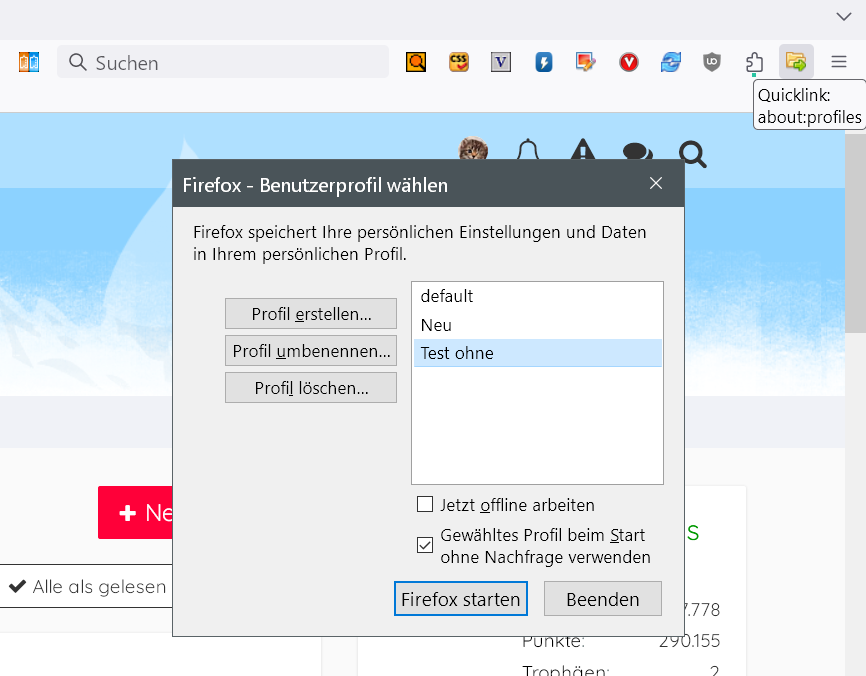Image resolution: width=866 pixels, height=676 pixels.
Task: Click the user avatar cat picture
Action: pyautogui.click(x=473, y=148)
